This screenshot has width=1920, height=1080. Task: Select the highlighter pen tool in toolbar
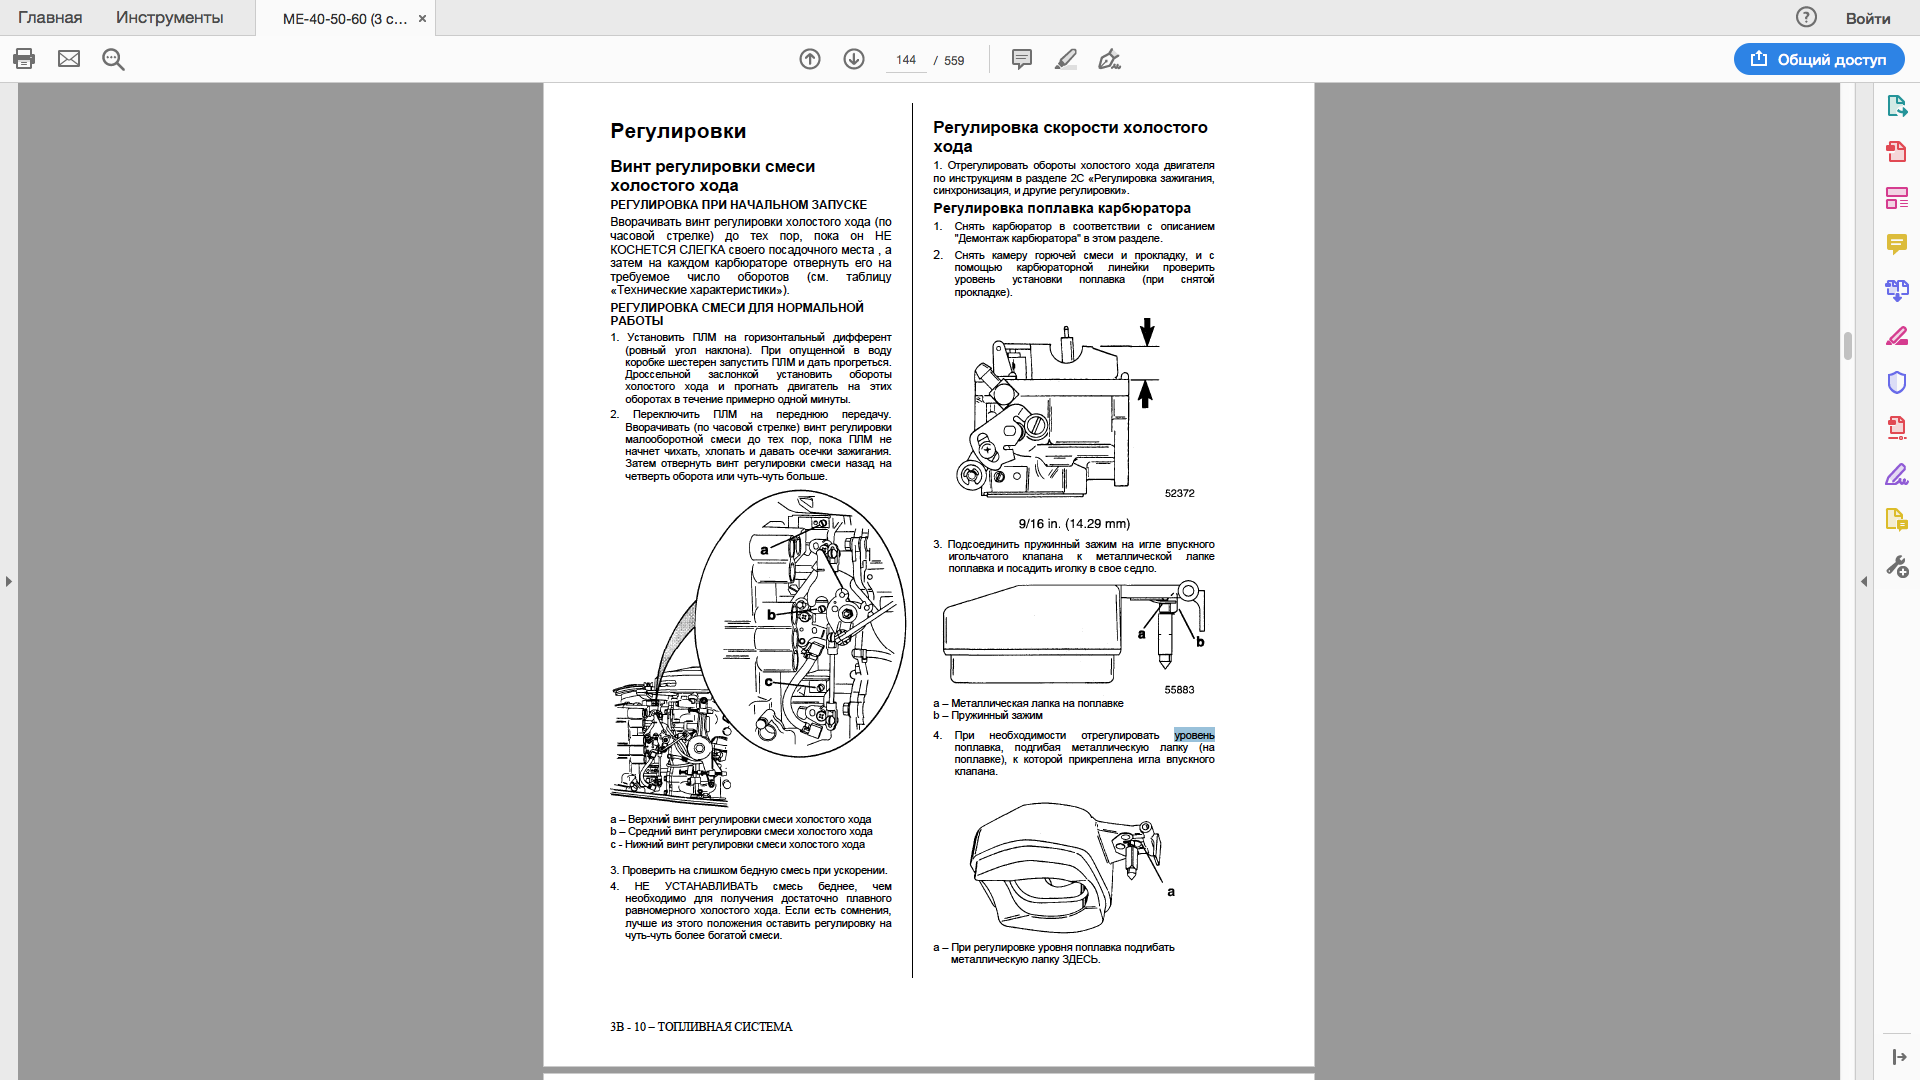pyautogui.click(x=1066, y=59)
